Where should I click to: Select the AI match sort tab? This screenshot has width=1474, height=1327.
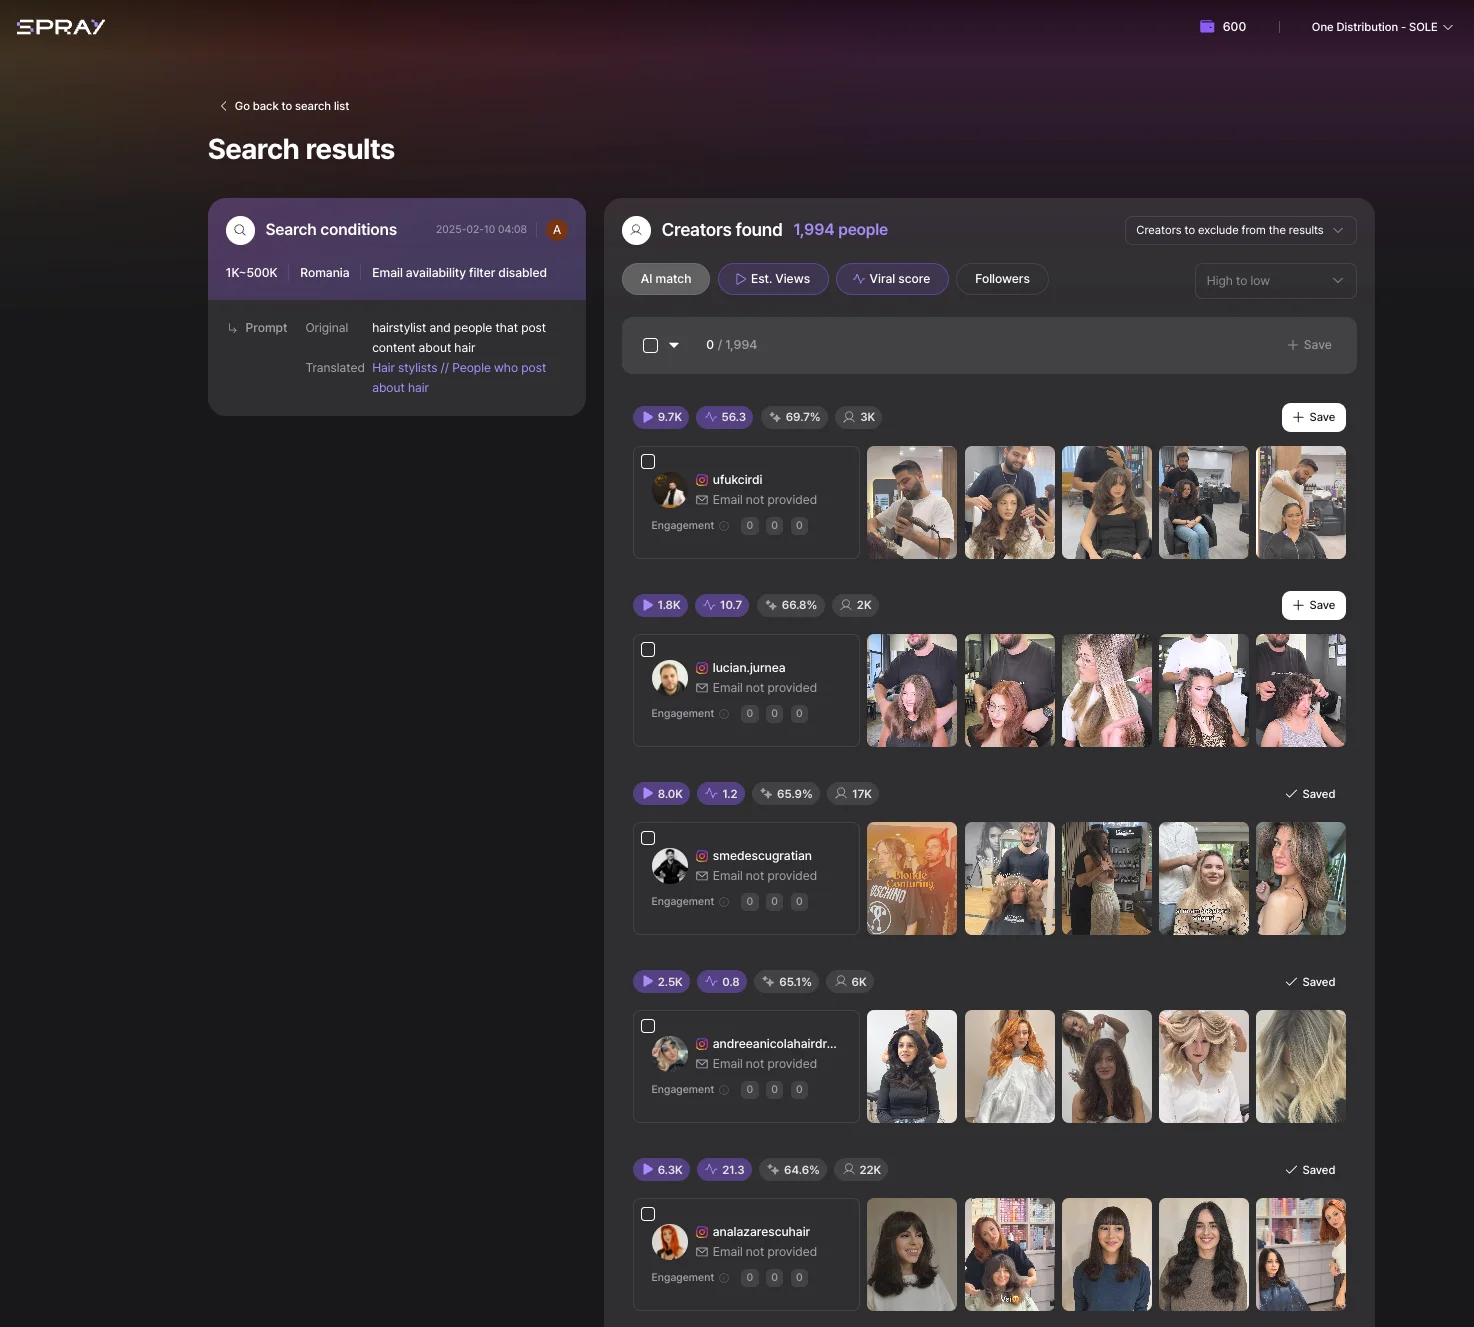coord(666,279)
